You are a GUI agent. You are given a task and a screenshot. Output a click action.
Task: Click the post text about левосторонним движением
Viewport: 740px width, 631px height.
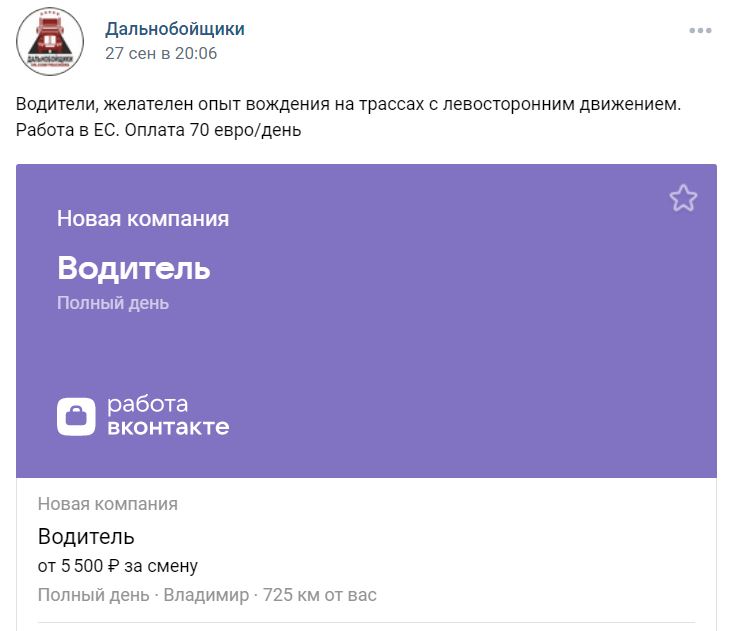348,104
